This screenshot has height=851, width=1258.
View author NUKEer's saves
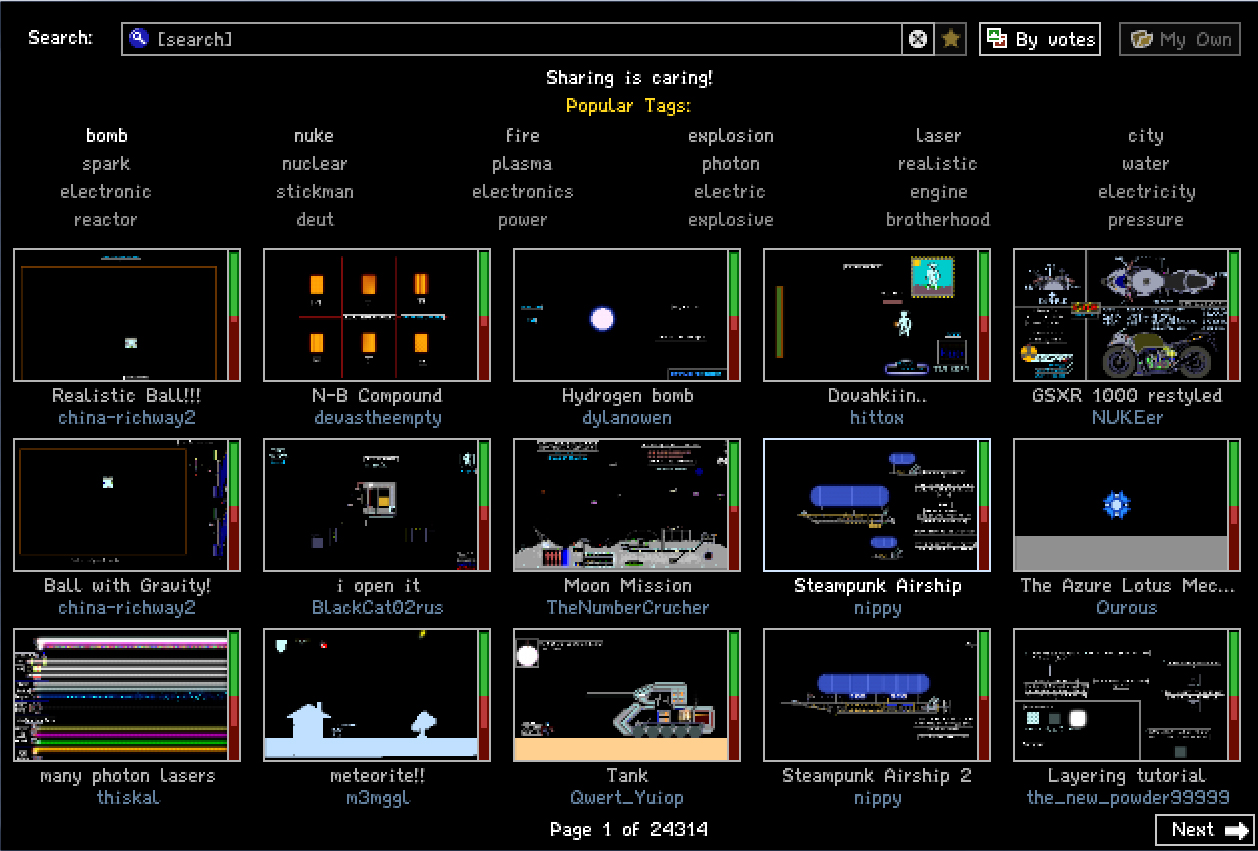pos(1127,418)
